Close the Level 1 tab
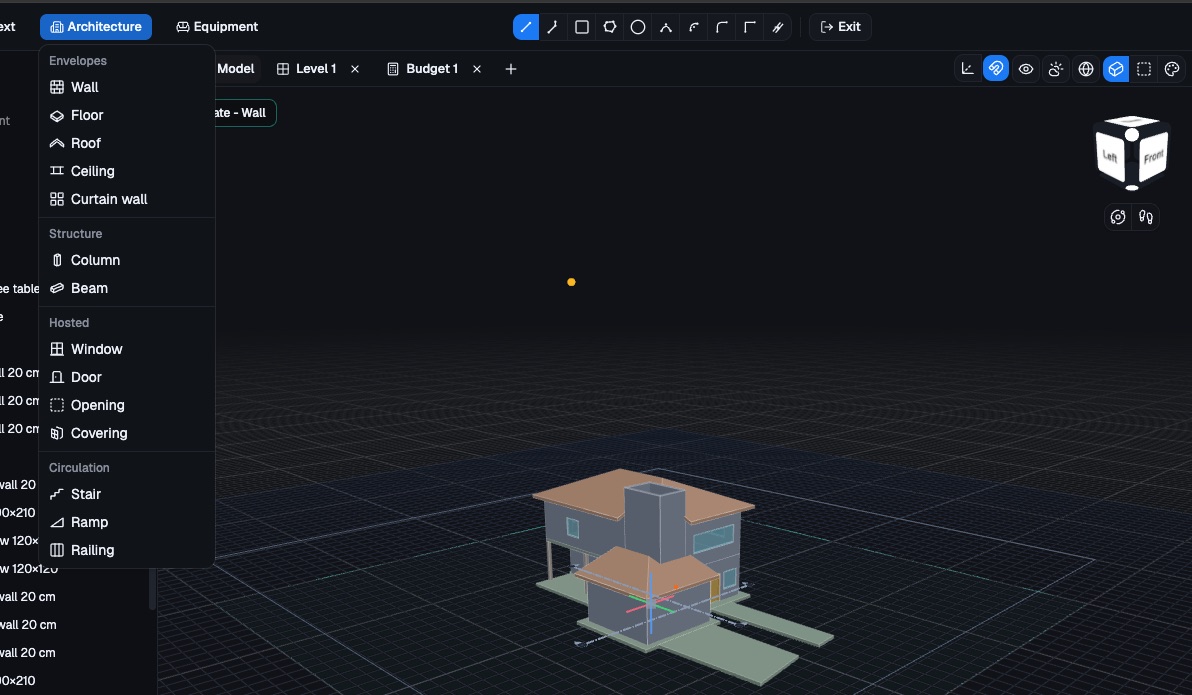Image resolution: width=1192 pixels, height=695 pixels. click(x=355, y=69)
